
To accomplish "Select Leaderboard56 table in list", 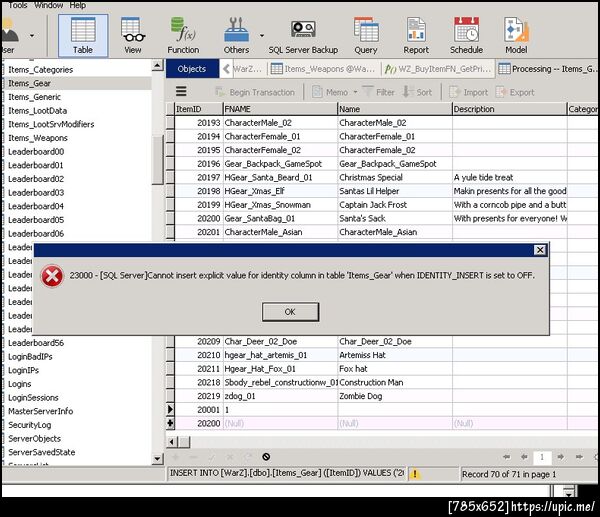I will coord(36,343).
